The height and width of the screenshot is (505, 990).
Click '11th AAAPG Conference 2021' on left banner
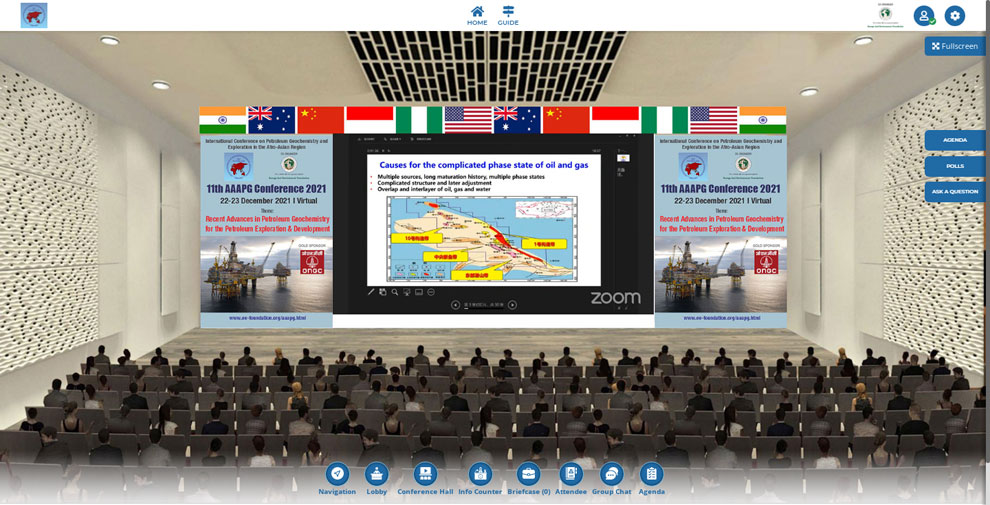pyautogui.click(x=266, y=189)
